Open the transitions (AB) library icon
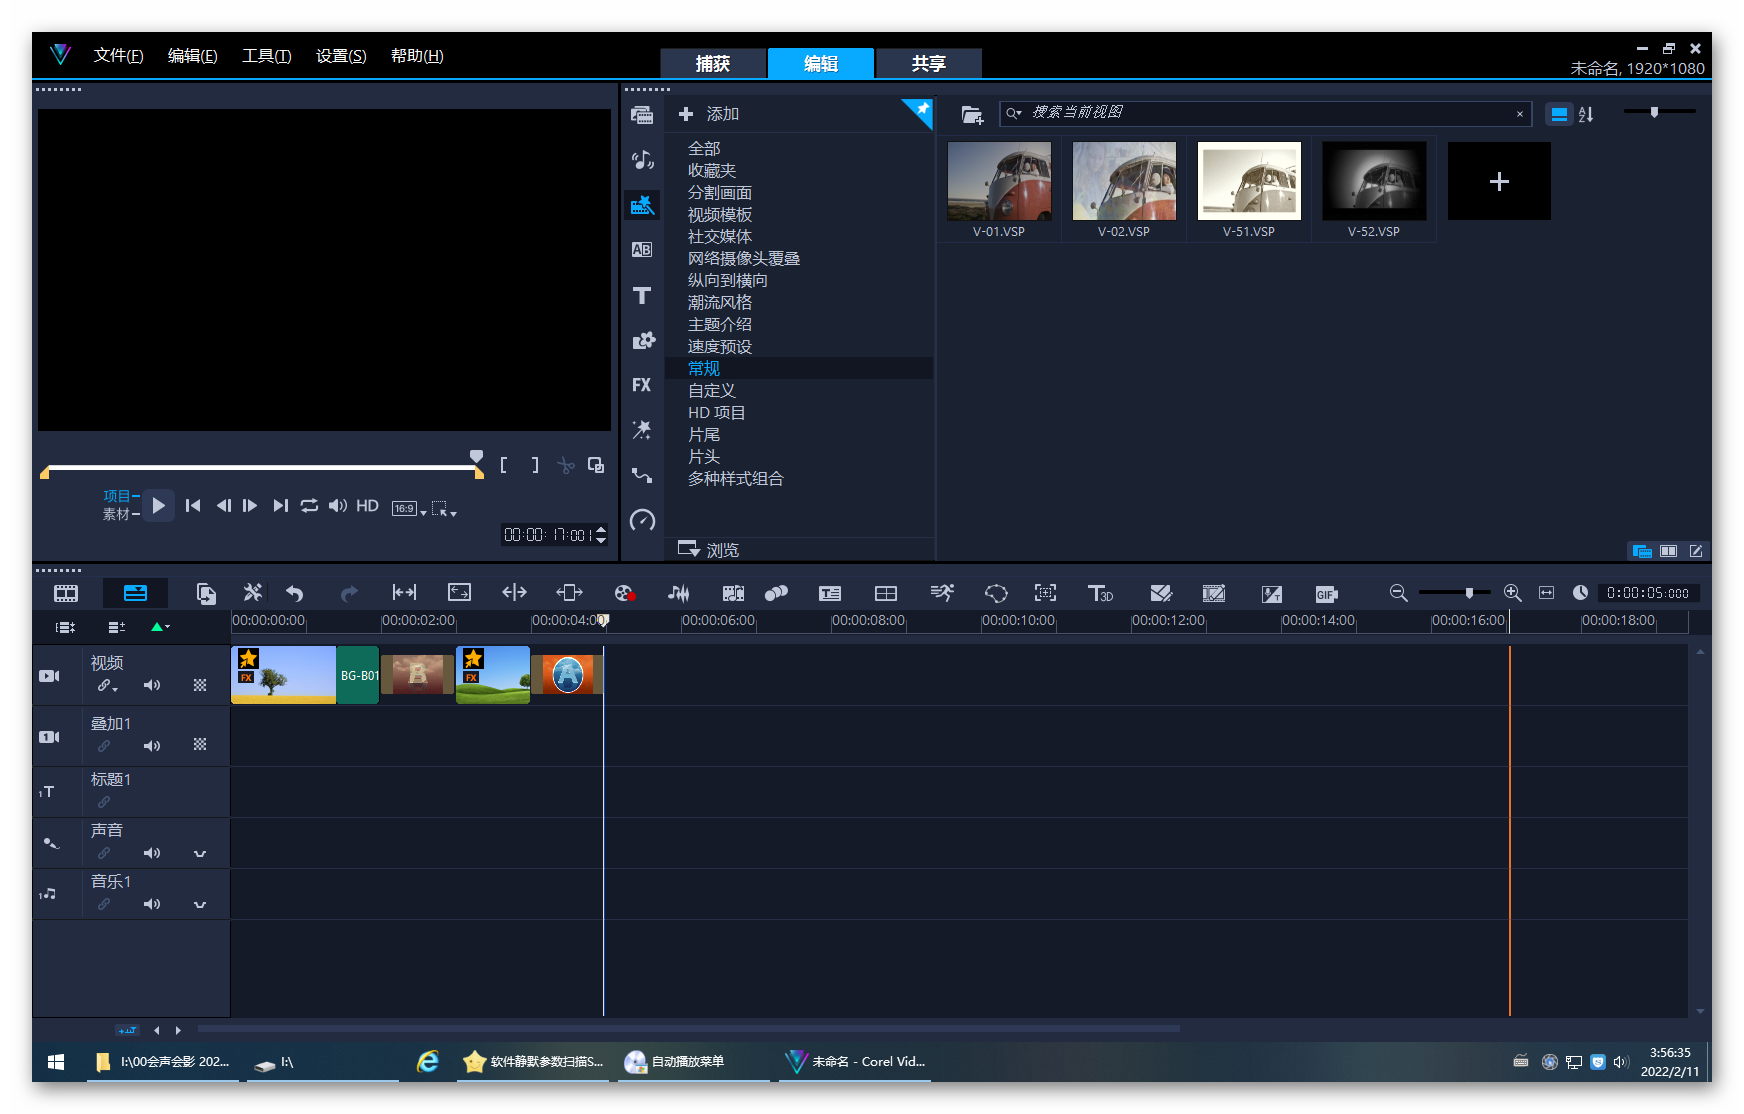This screenshot has width=1744, height=1114. (x=642, y=250)
